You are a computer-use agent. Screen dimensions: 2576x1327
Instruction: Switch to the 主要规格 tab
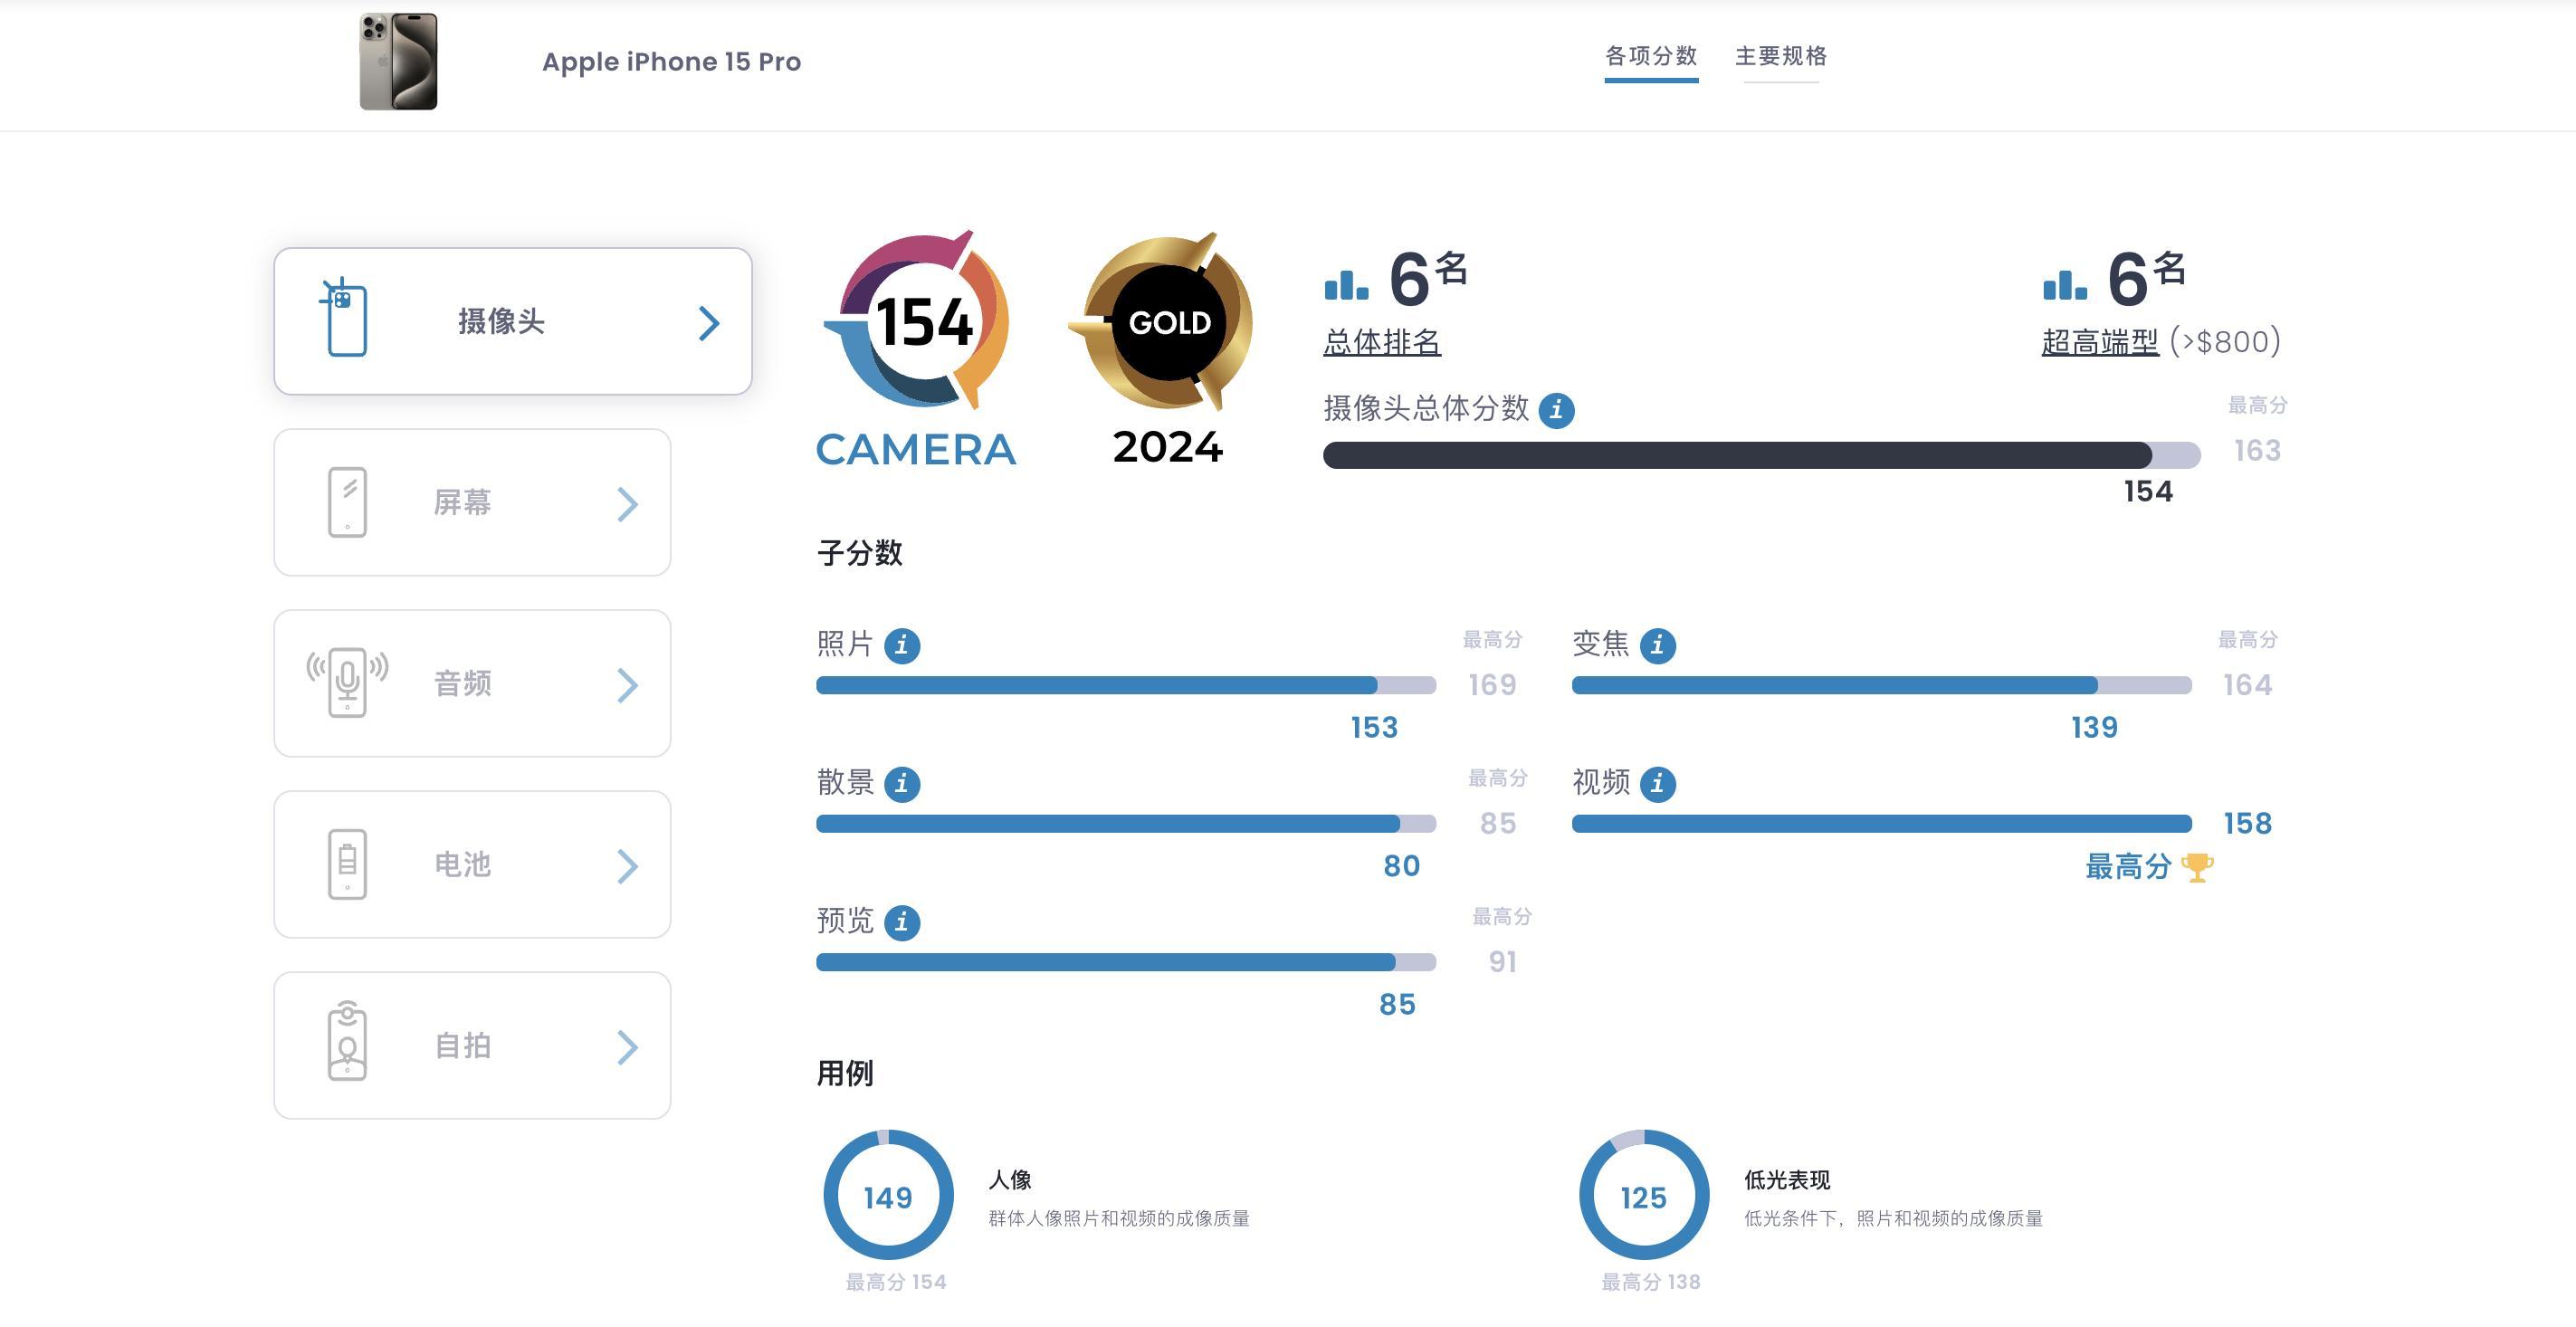(x=1780, y=56)
